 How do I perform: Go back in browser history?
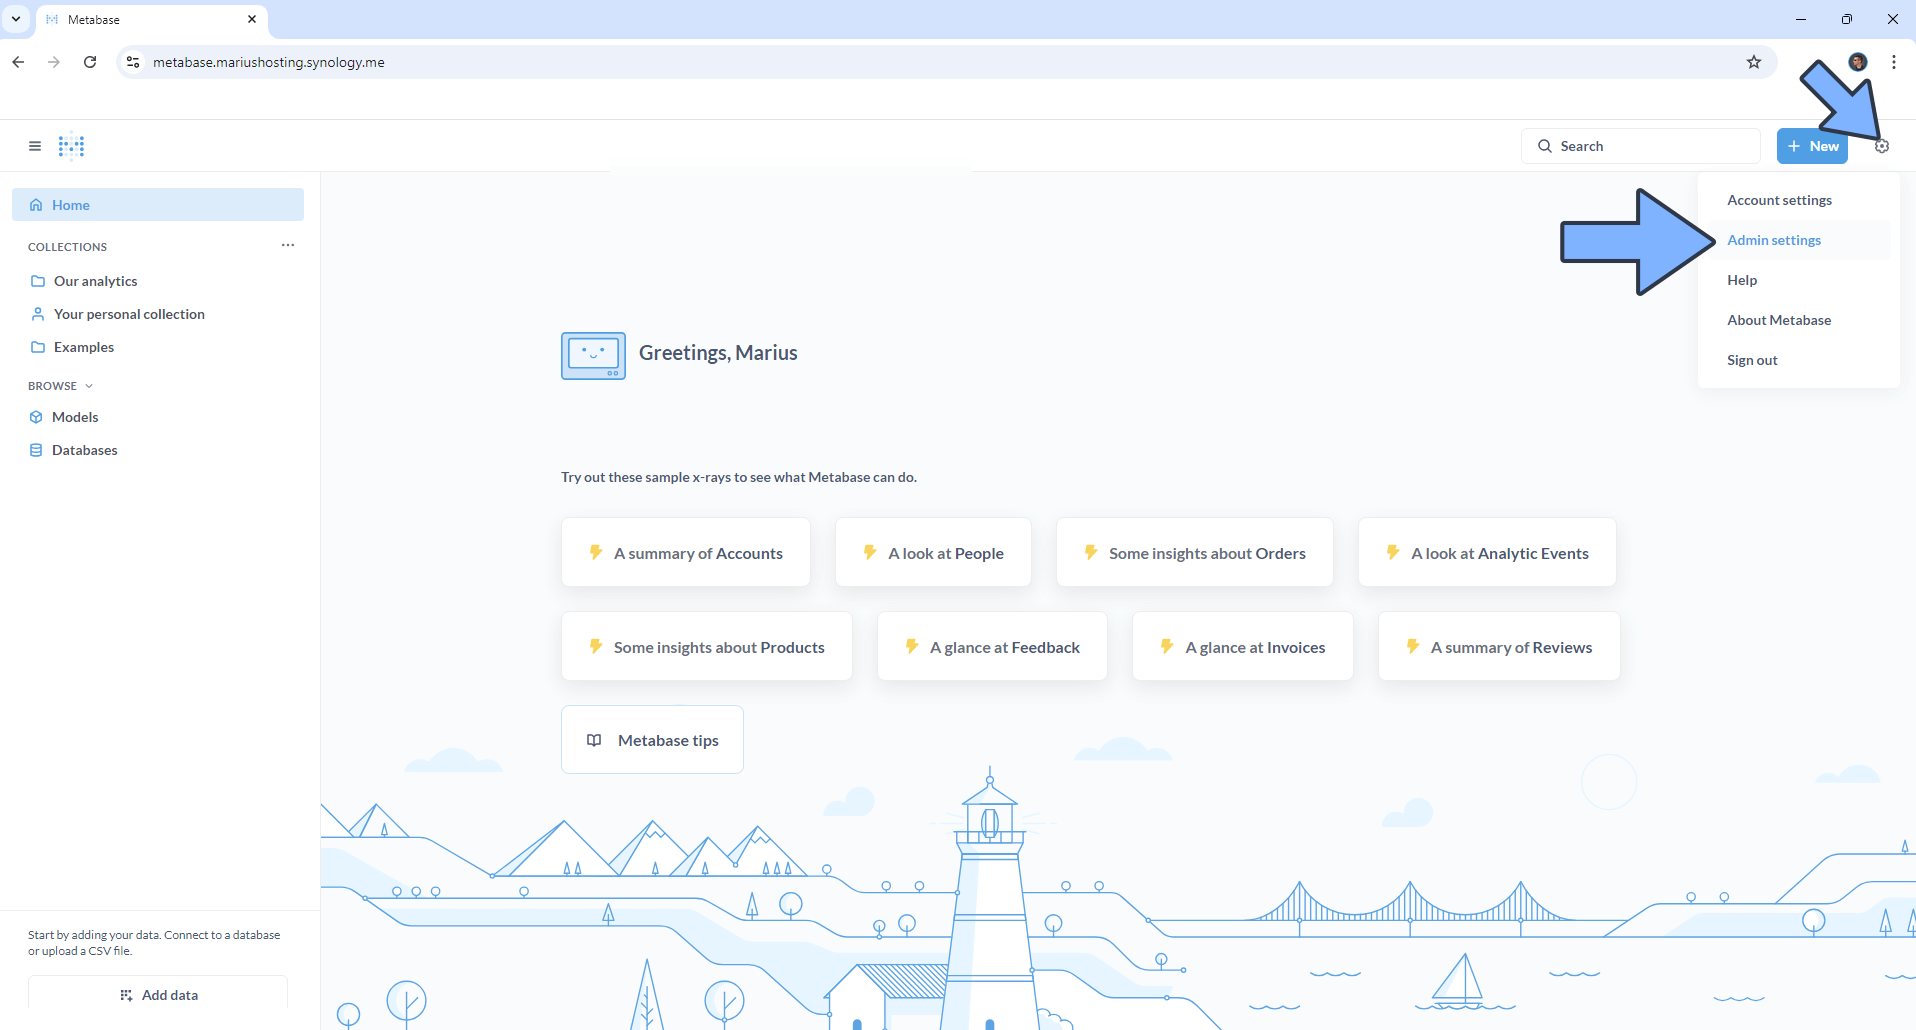tap(18, 62)
